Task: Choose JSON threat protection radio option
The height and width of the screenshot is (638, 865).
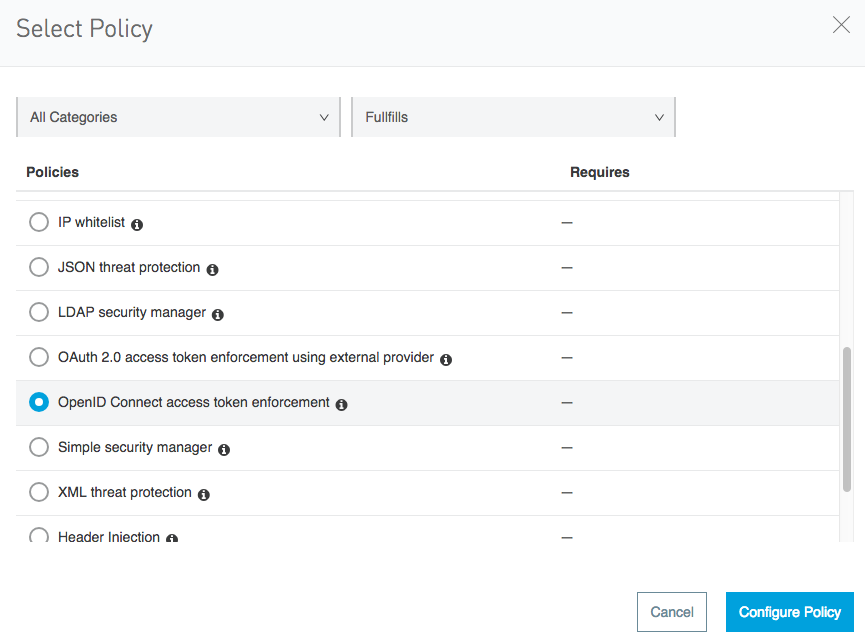Action: click(39, 267)
